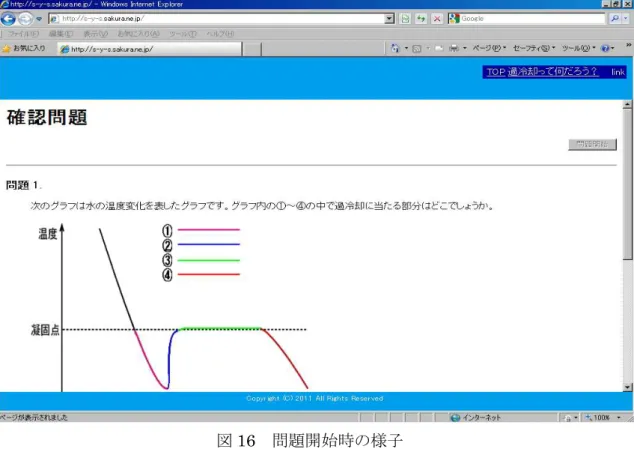Click the 凝固点 axis label
This screenshot has height=452, width=634.
(45, 330)
